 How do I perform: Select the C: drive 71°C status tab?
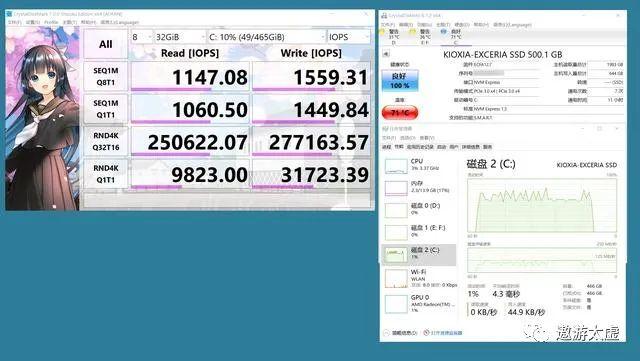[x=452, y=37]
